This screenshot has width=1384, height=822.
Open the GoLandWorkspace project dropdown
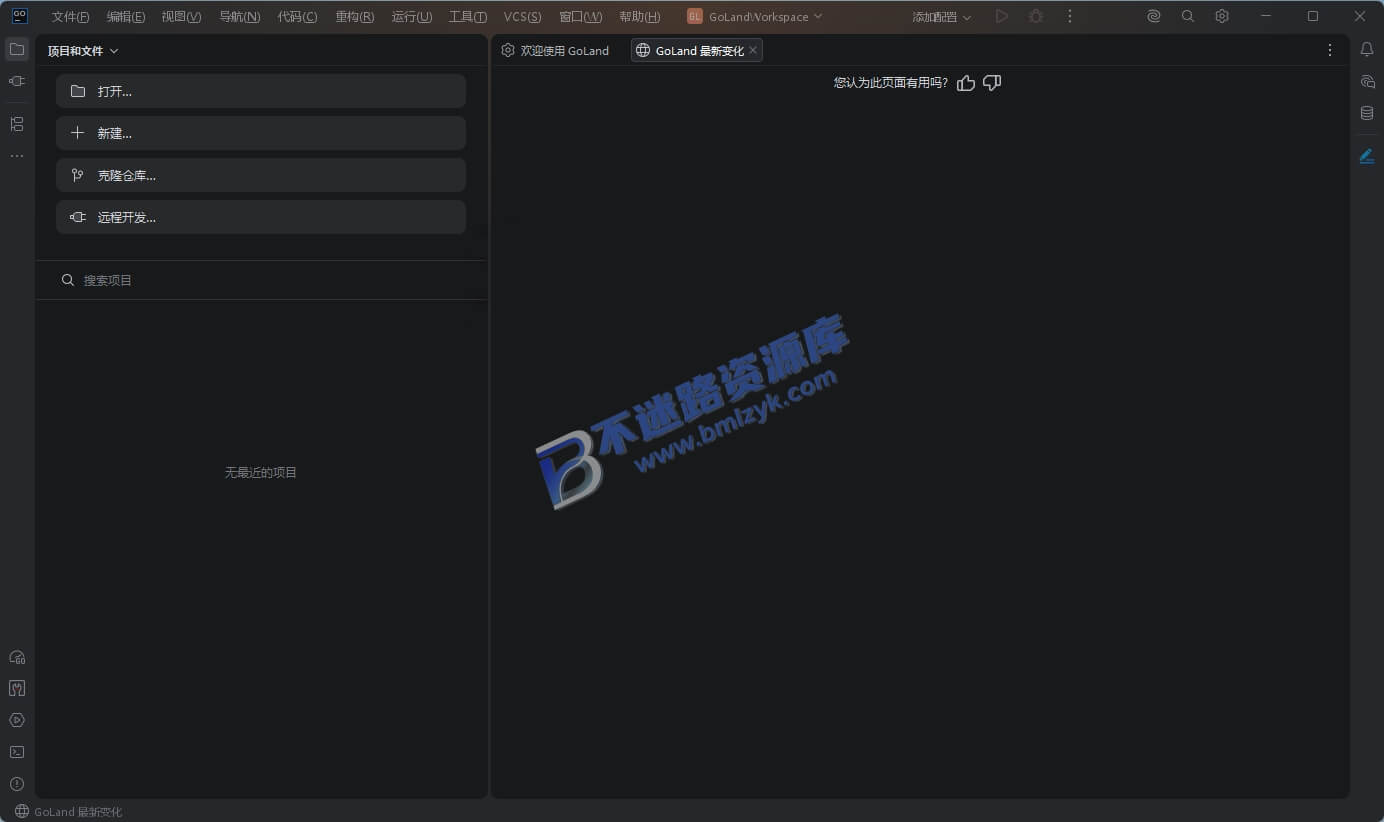(755, 16)
